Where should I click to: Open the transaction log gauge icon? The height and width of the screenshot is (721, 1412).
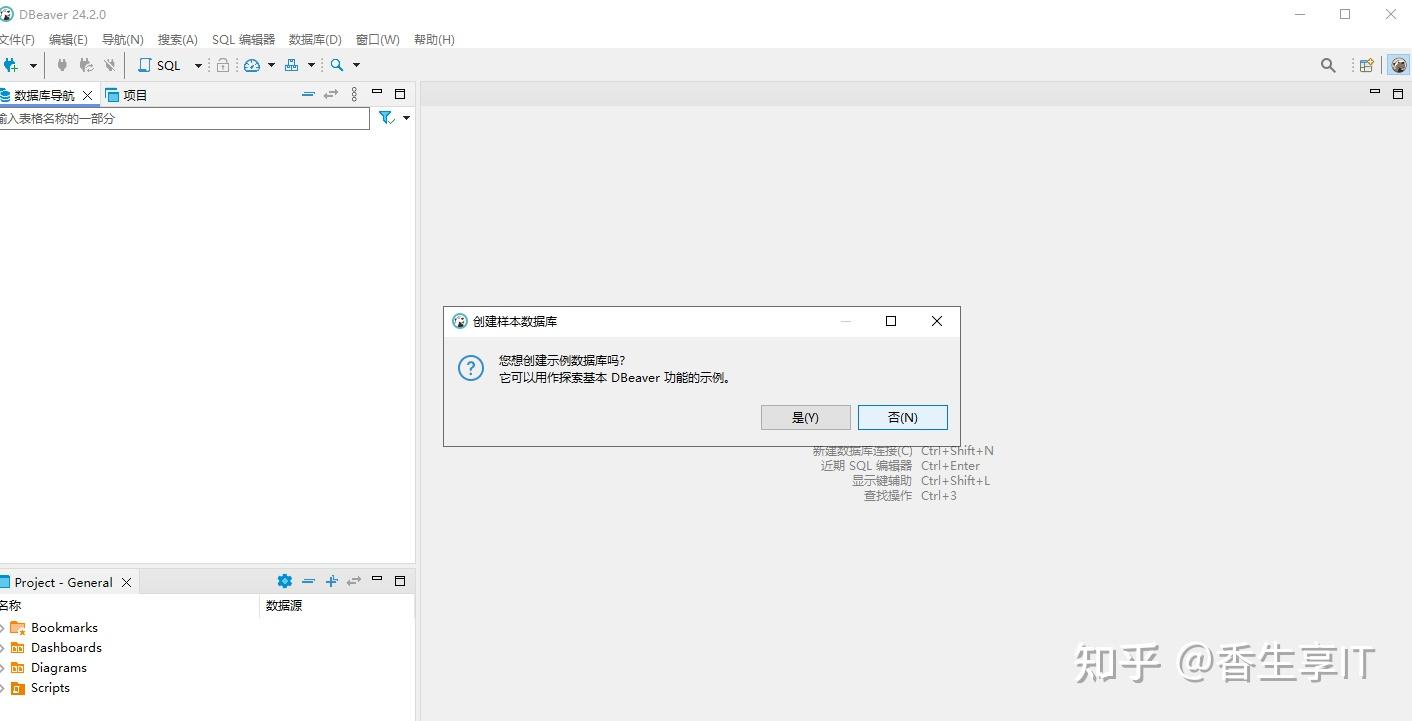tap(253, 65)
